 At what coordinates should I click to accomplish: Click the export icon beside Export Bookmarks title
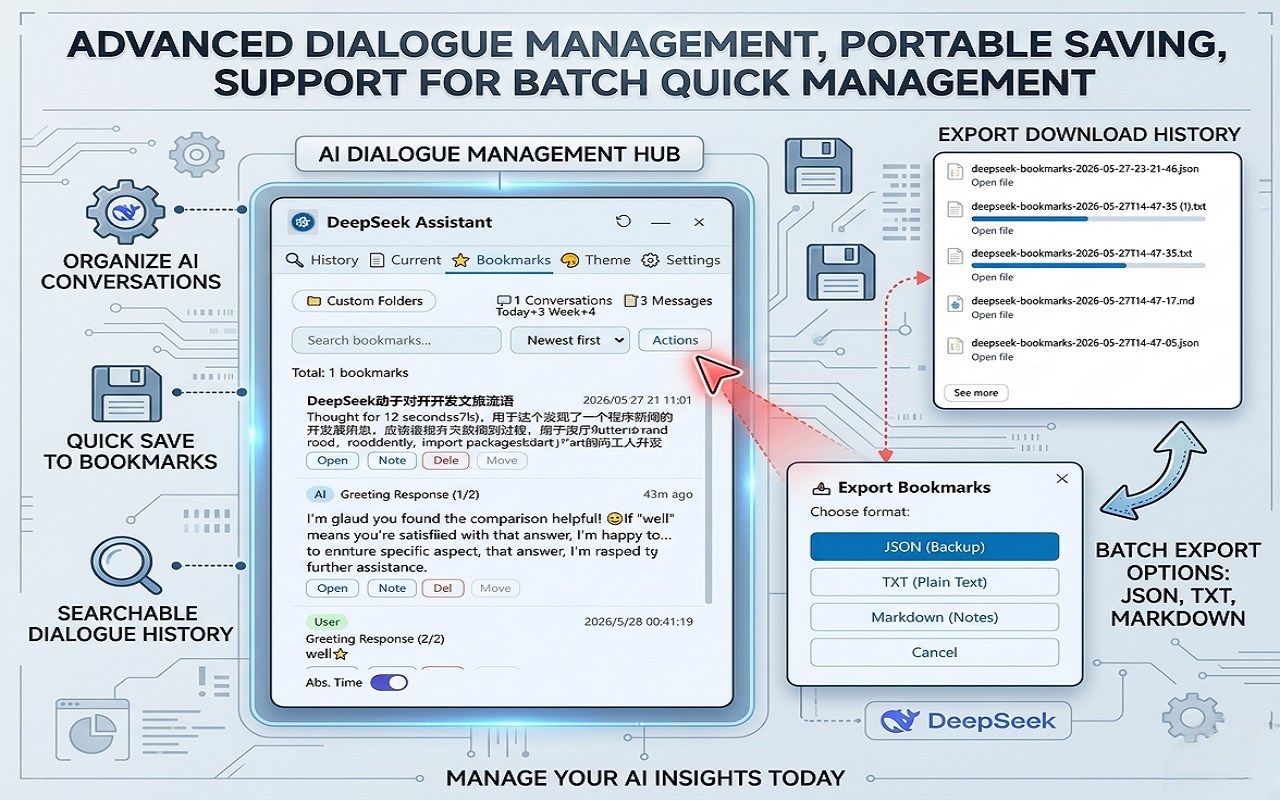821,488
